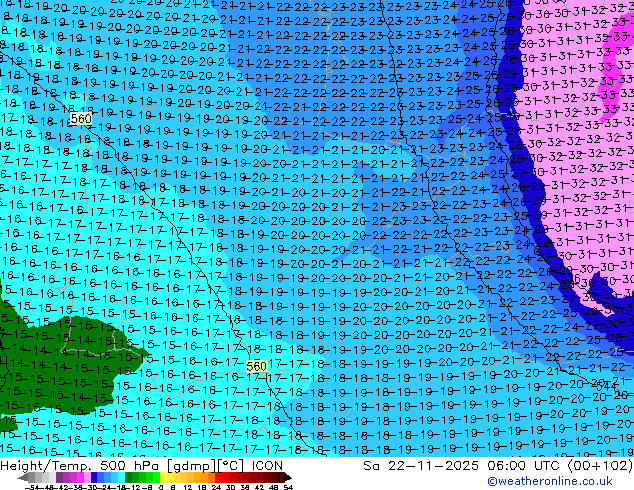The image size is (634, 490).
Task: Click the '0' value on the legend scale
Action: (x=161, y=487)
